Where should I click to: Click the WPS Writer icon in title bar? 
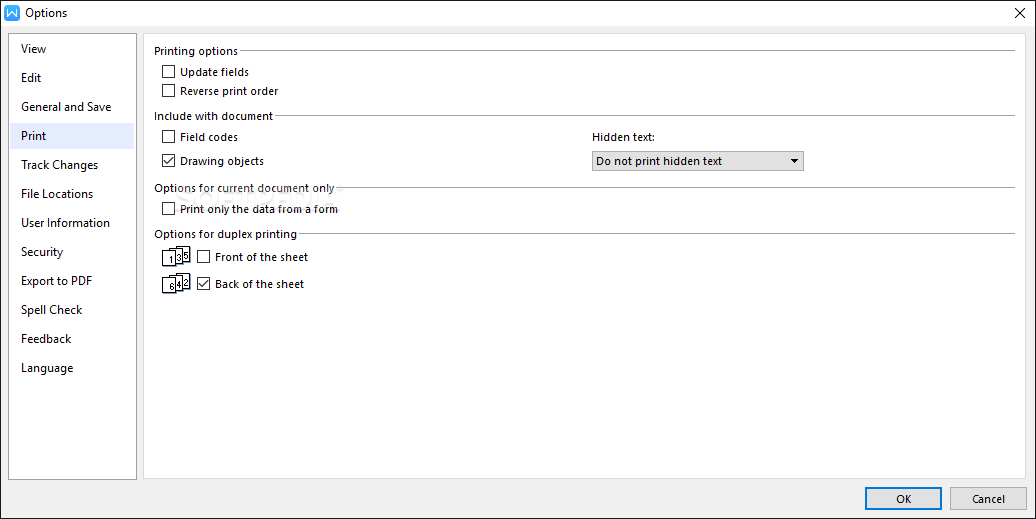pos(12,13)
